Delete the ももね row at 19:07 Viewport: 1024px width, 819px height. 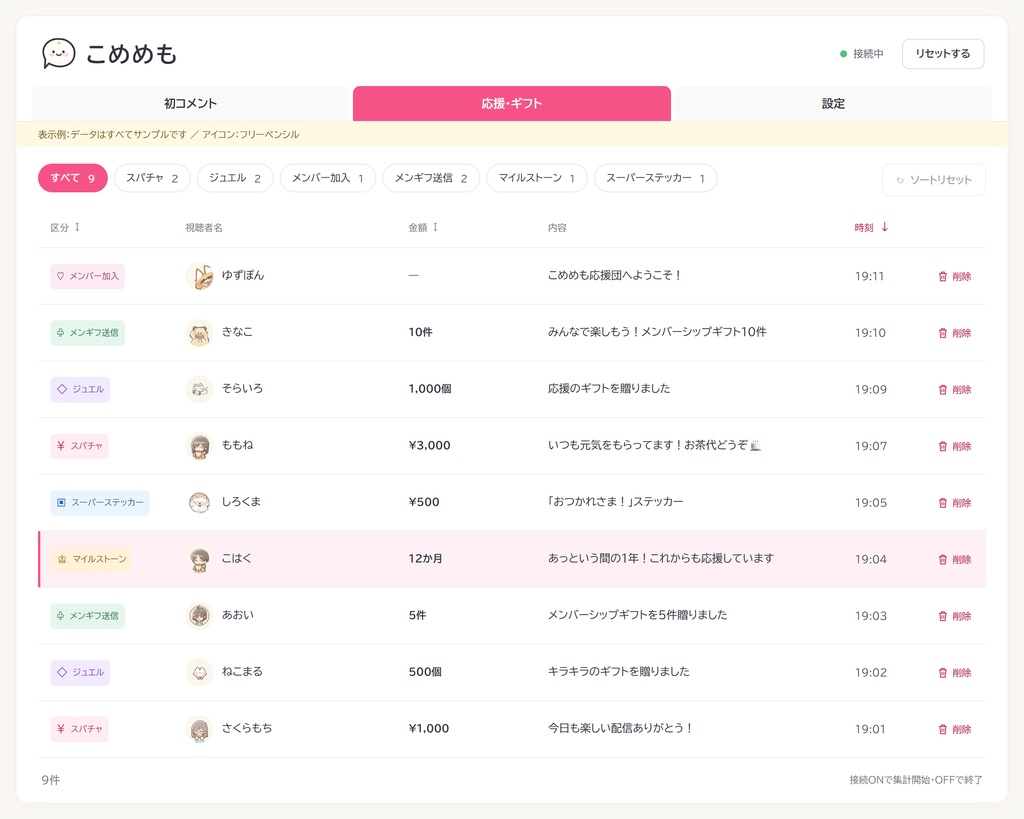tap(955, 446)
